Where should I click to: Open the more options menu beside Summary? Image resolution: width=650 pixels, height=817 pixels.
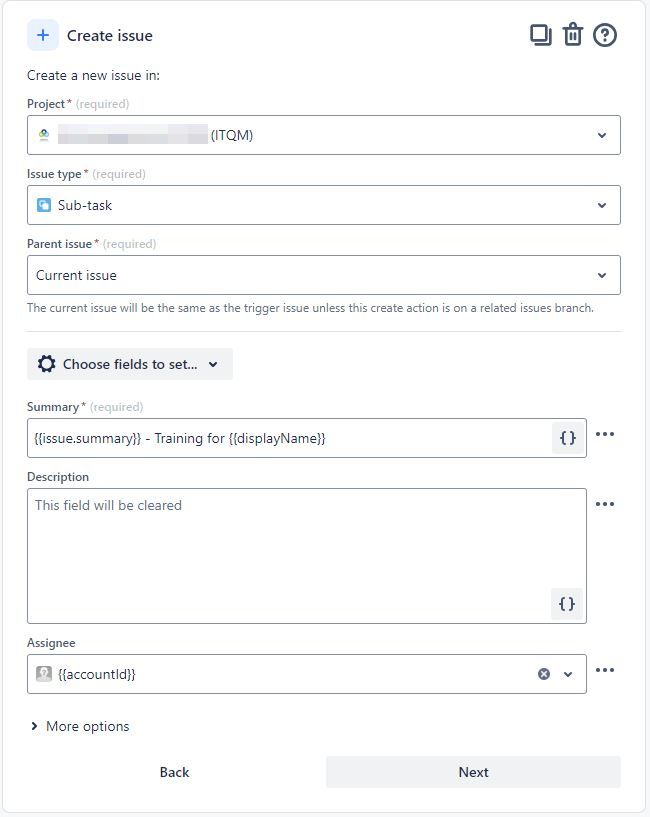(x=605, y=434)
